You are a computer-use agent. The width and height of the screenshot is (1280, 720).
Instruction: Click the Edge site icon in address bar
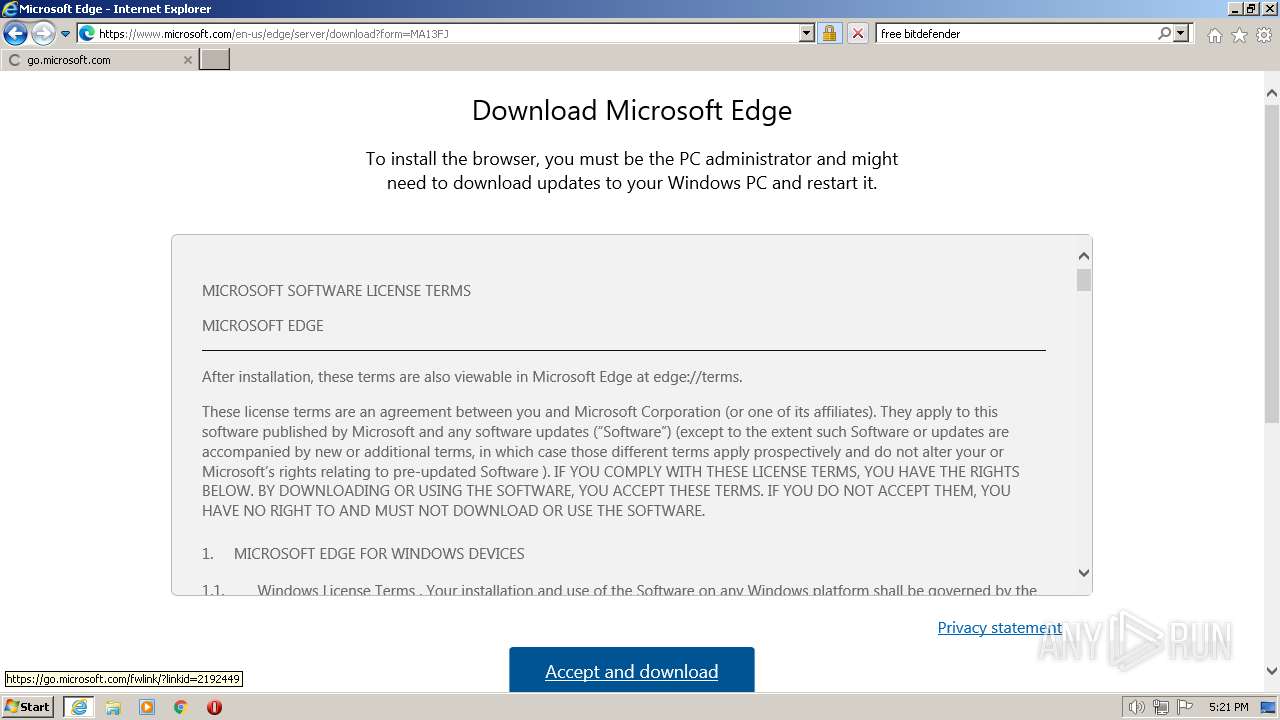click(x=87, y=33)
